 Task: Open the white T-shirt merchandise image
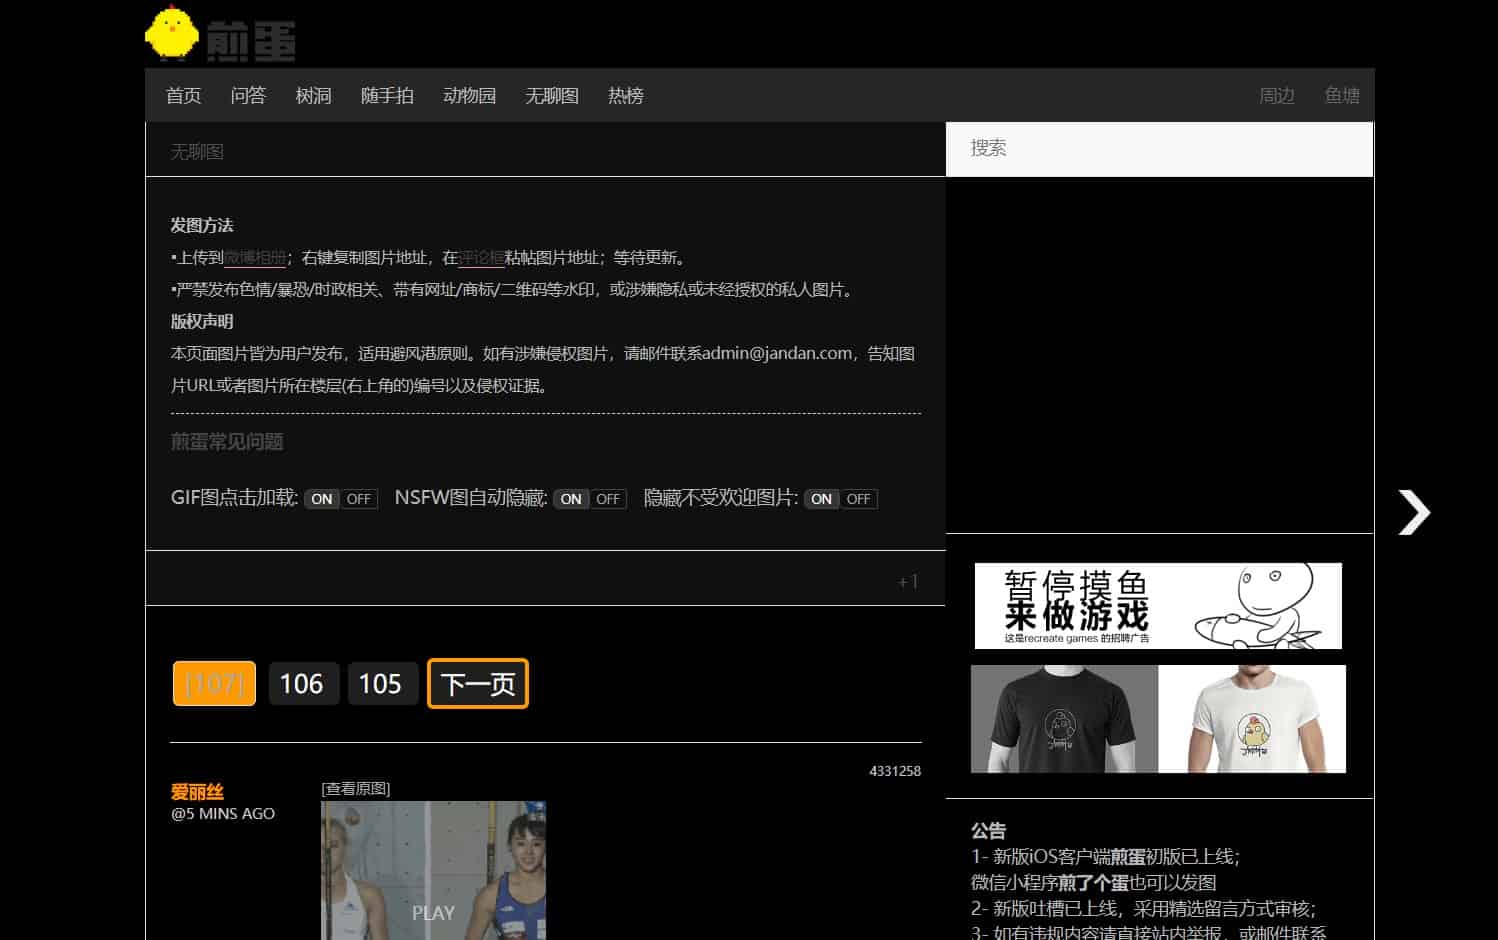pos(1252,719)
